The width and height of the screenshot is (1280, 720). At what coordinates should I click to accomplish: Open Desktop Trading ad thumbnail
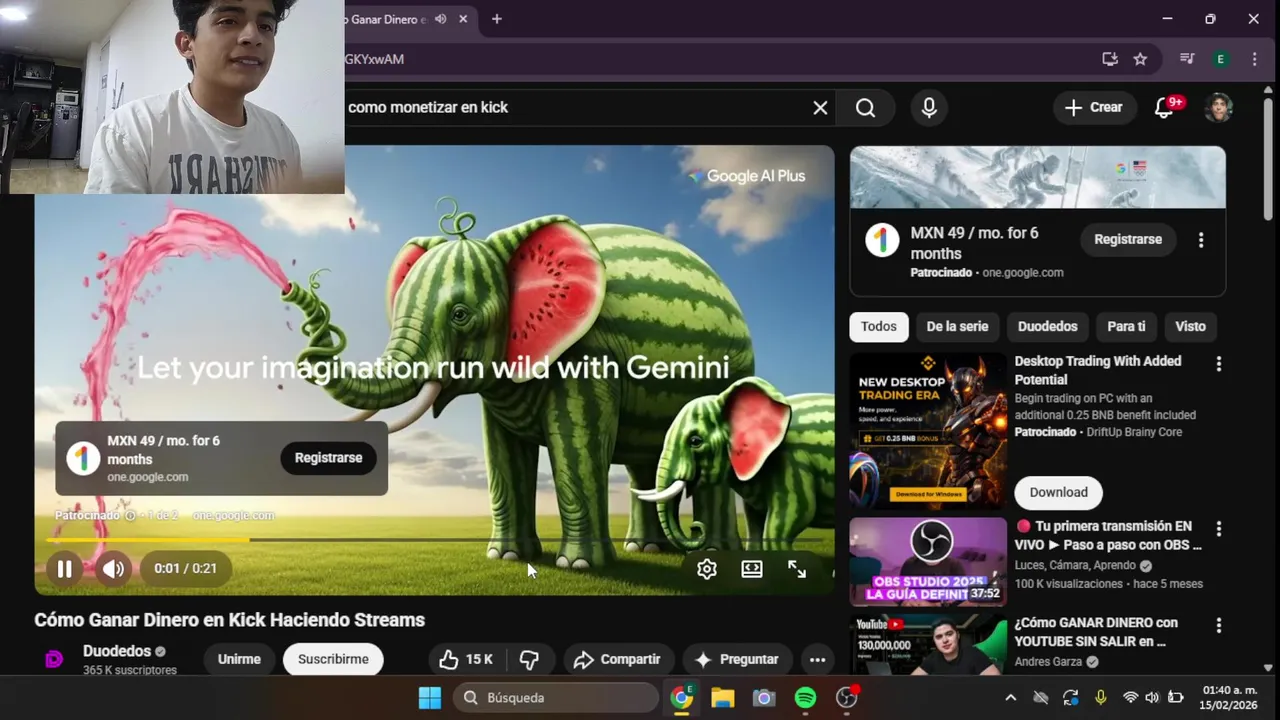pyautogui.click(x=928, y=432)
